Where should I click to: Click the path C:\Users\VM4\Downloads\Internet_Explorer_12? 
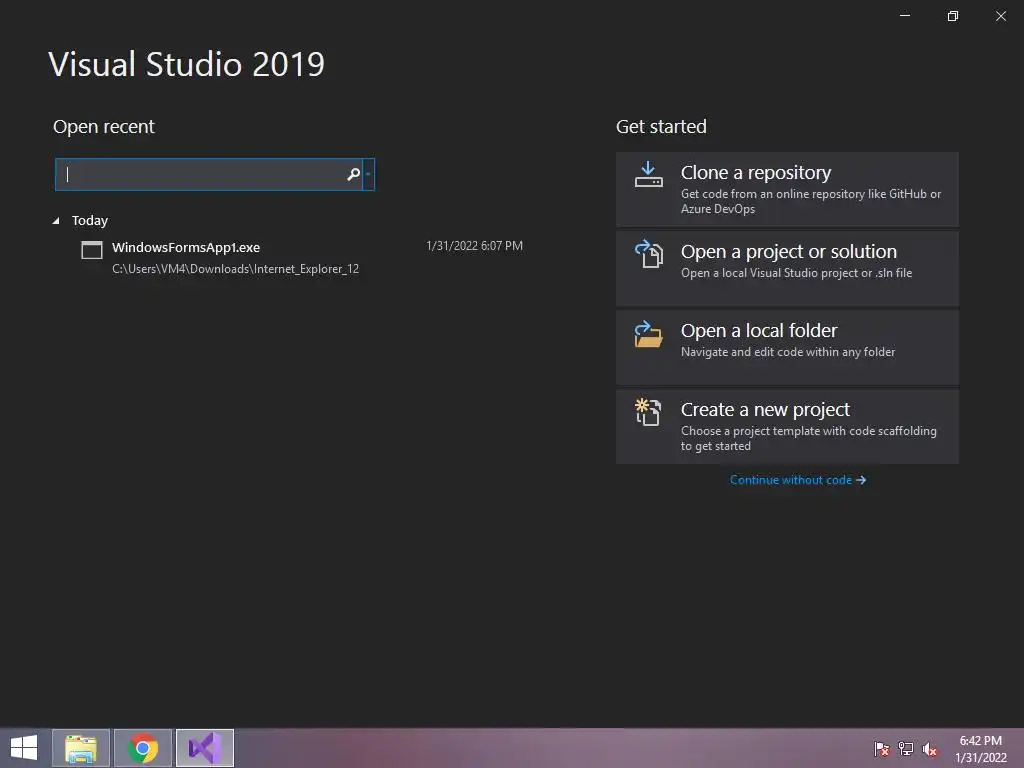pyautogui.click(x=235, y=269)
